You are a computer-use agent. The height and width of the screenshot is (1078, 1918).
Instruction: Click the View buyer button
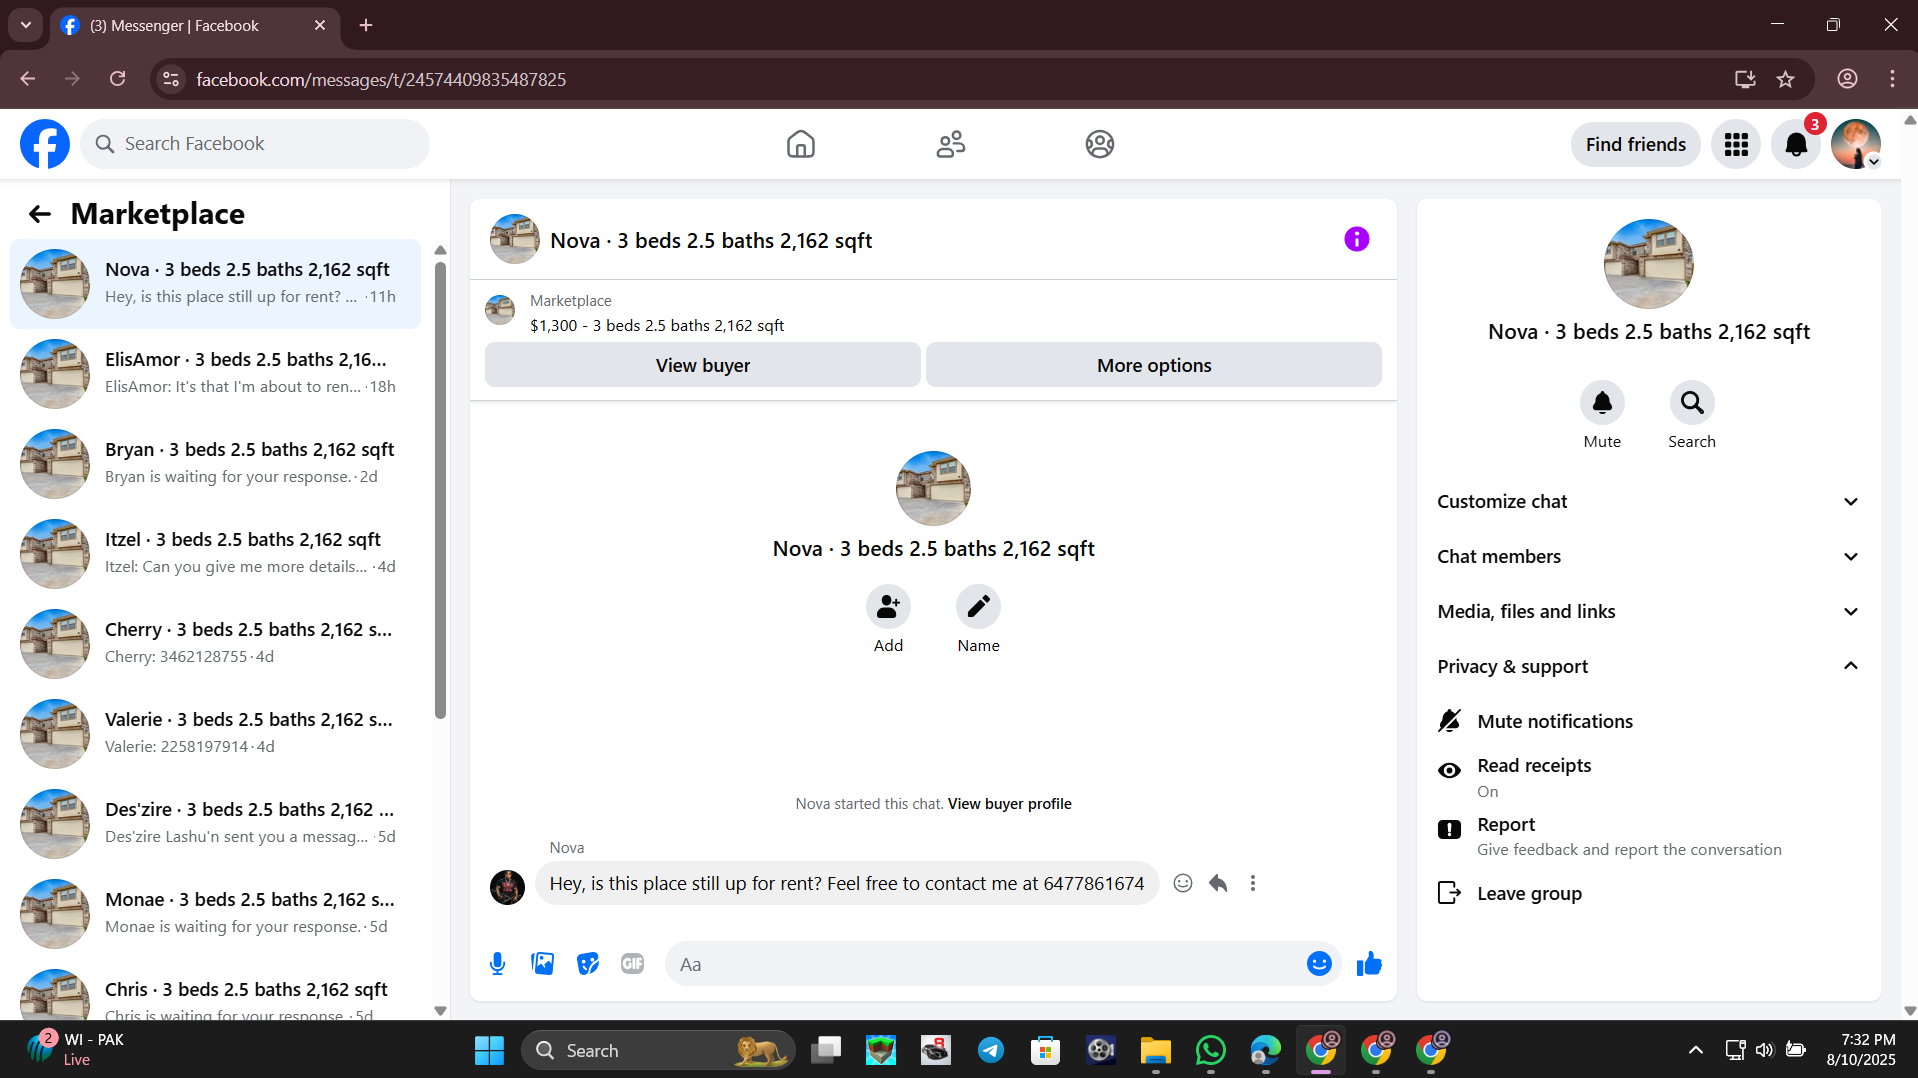[702, 365]
